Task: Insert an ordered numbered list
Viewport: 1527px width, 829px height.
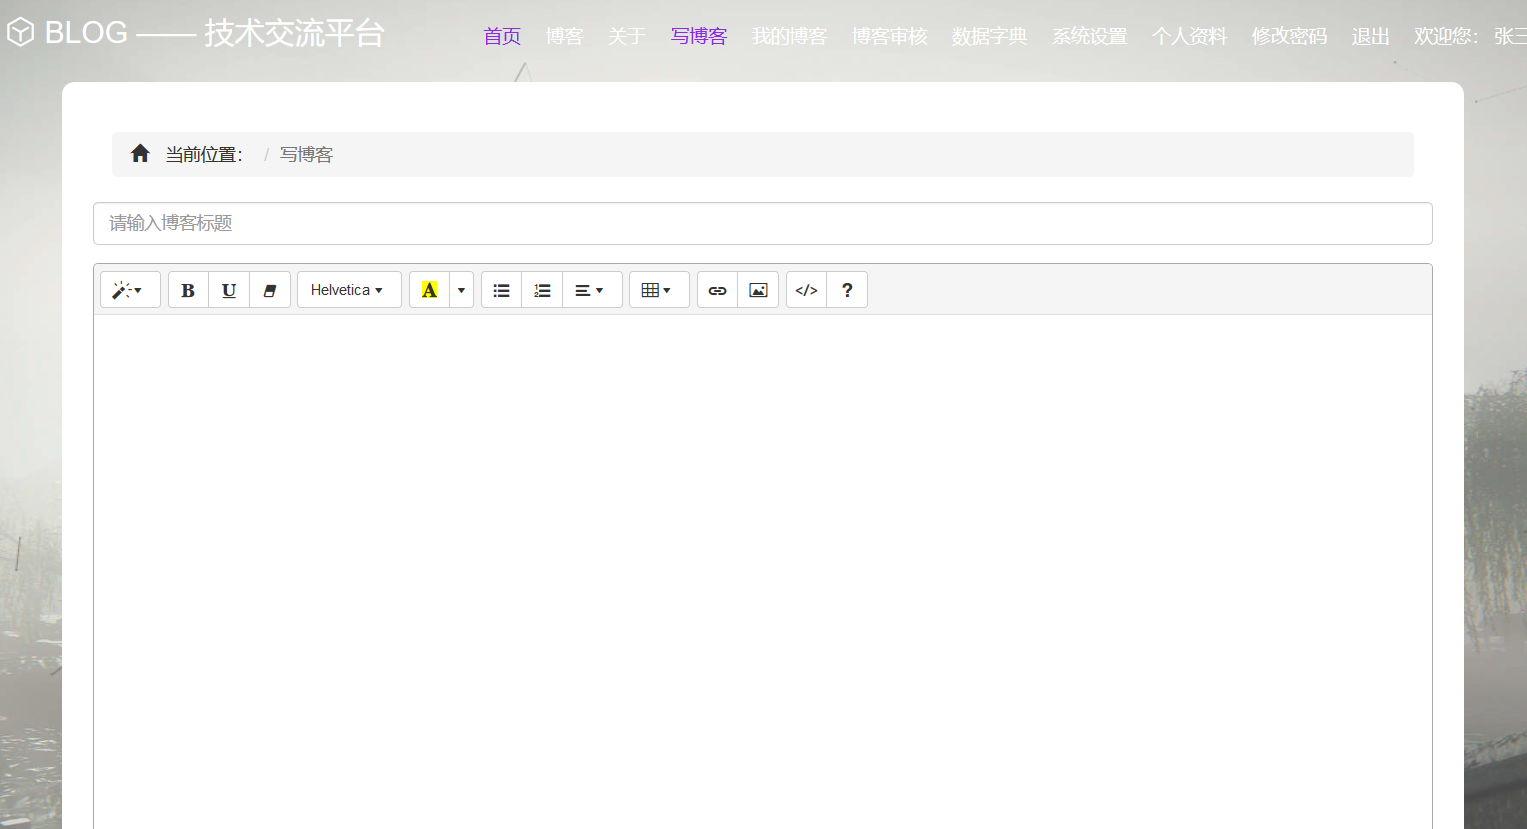Action: 542,290
